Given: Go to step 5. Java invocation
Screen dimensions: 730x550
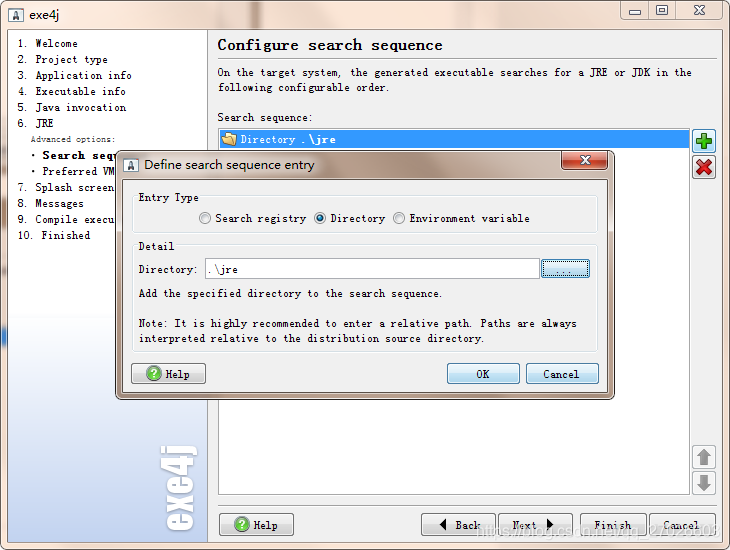Looking at the screenshot, I should 72,108.
